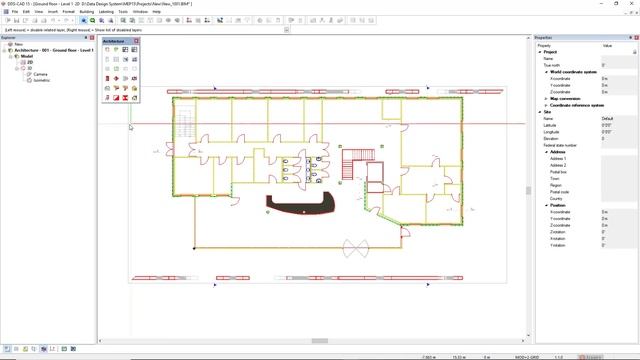Screen dimensions: 640x360
Task: Click the True north value field
Action: [618, 65]
